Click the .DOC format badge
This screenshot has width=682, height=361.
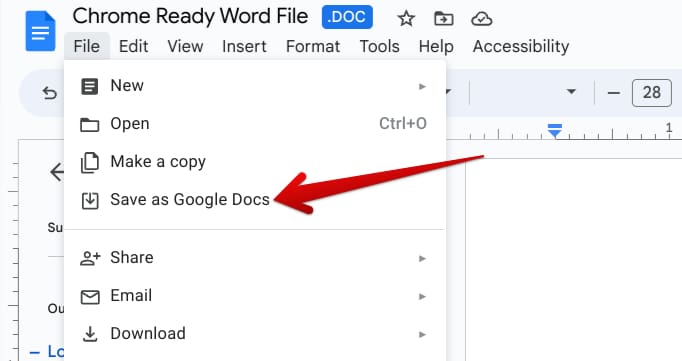(347, 17)
